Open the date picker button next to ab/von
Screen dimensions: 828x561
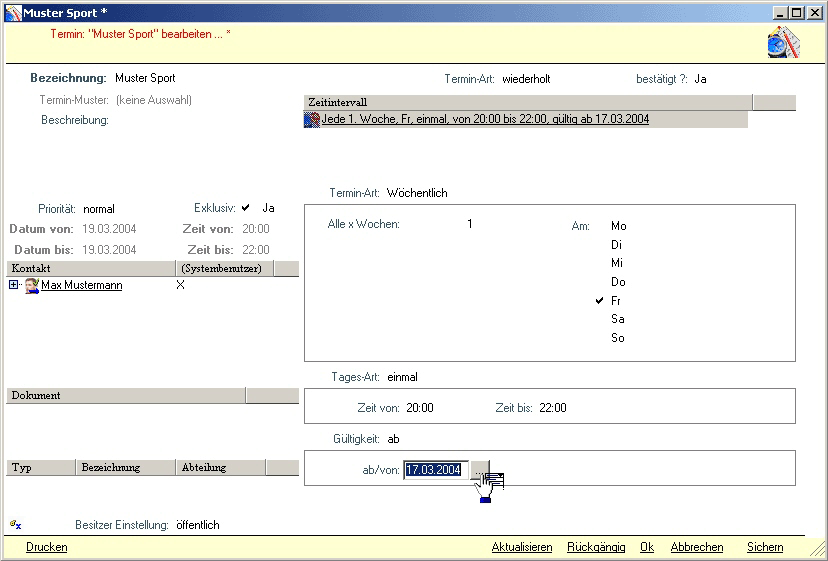480,470
